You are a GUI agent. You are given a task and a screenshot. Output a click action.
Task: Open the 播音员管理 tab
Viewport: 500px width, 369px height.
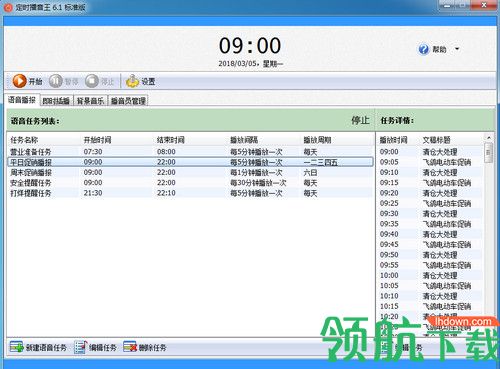[x=128, y=101]
